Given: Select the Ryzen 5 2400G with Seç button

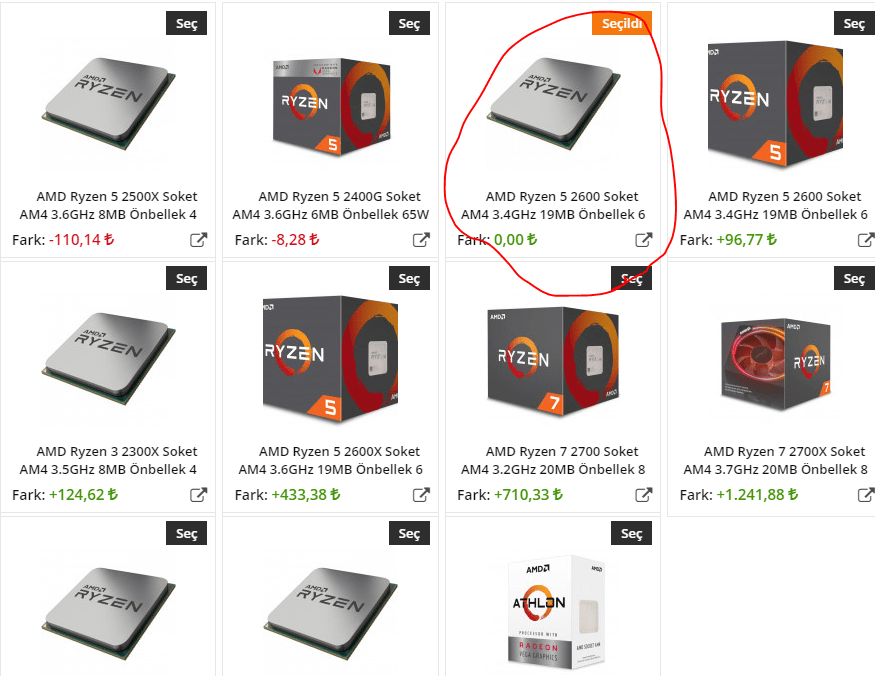Looking at the screenshot, I should click(x=409, y=23).
